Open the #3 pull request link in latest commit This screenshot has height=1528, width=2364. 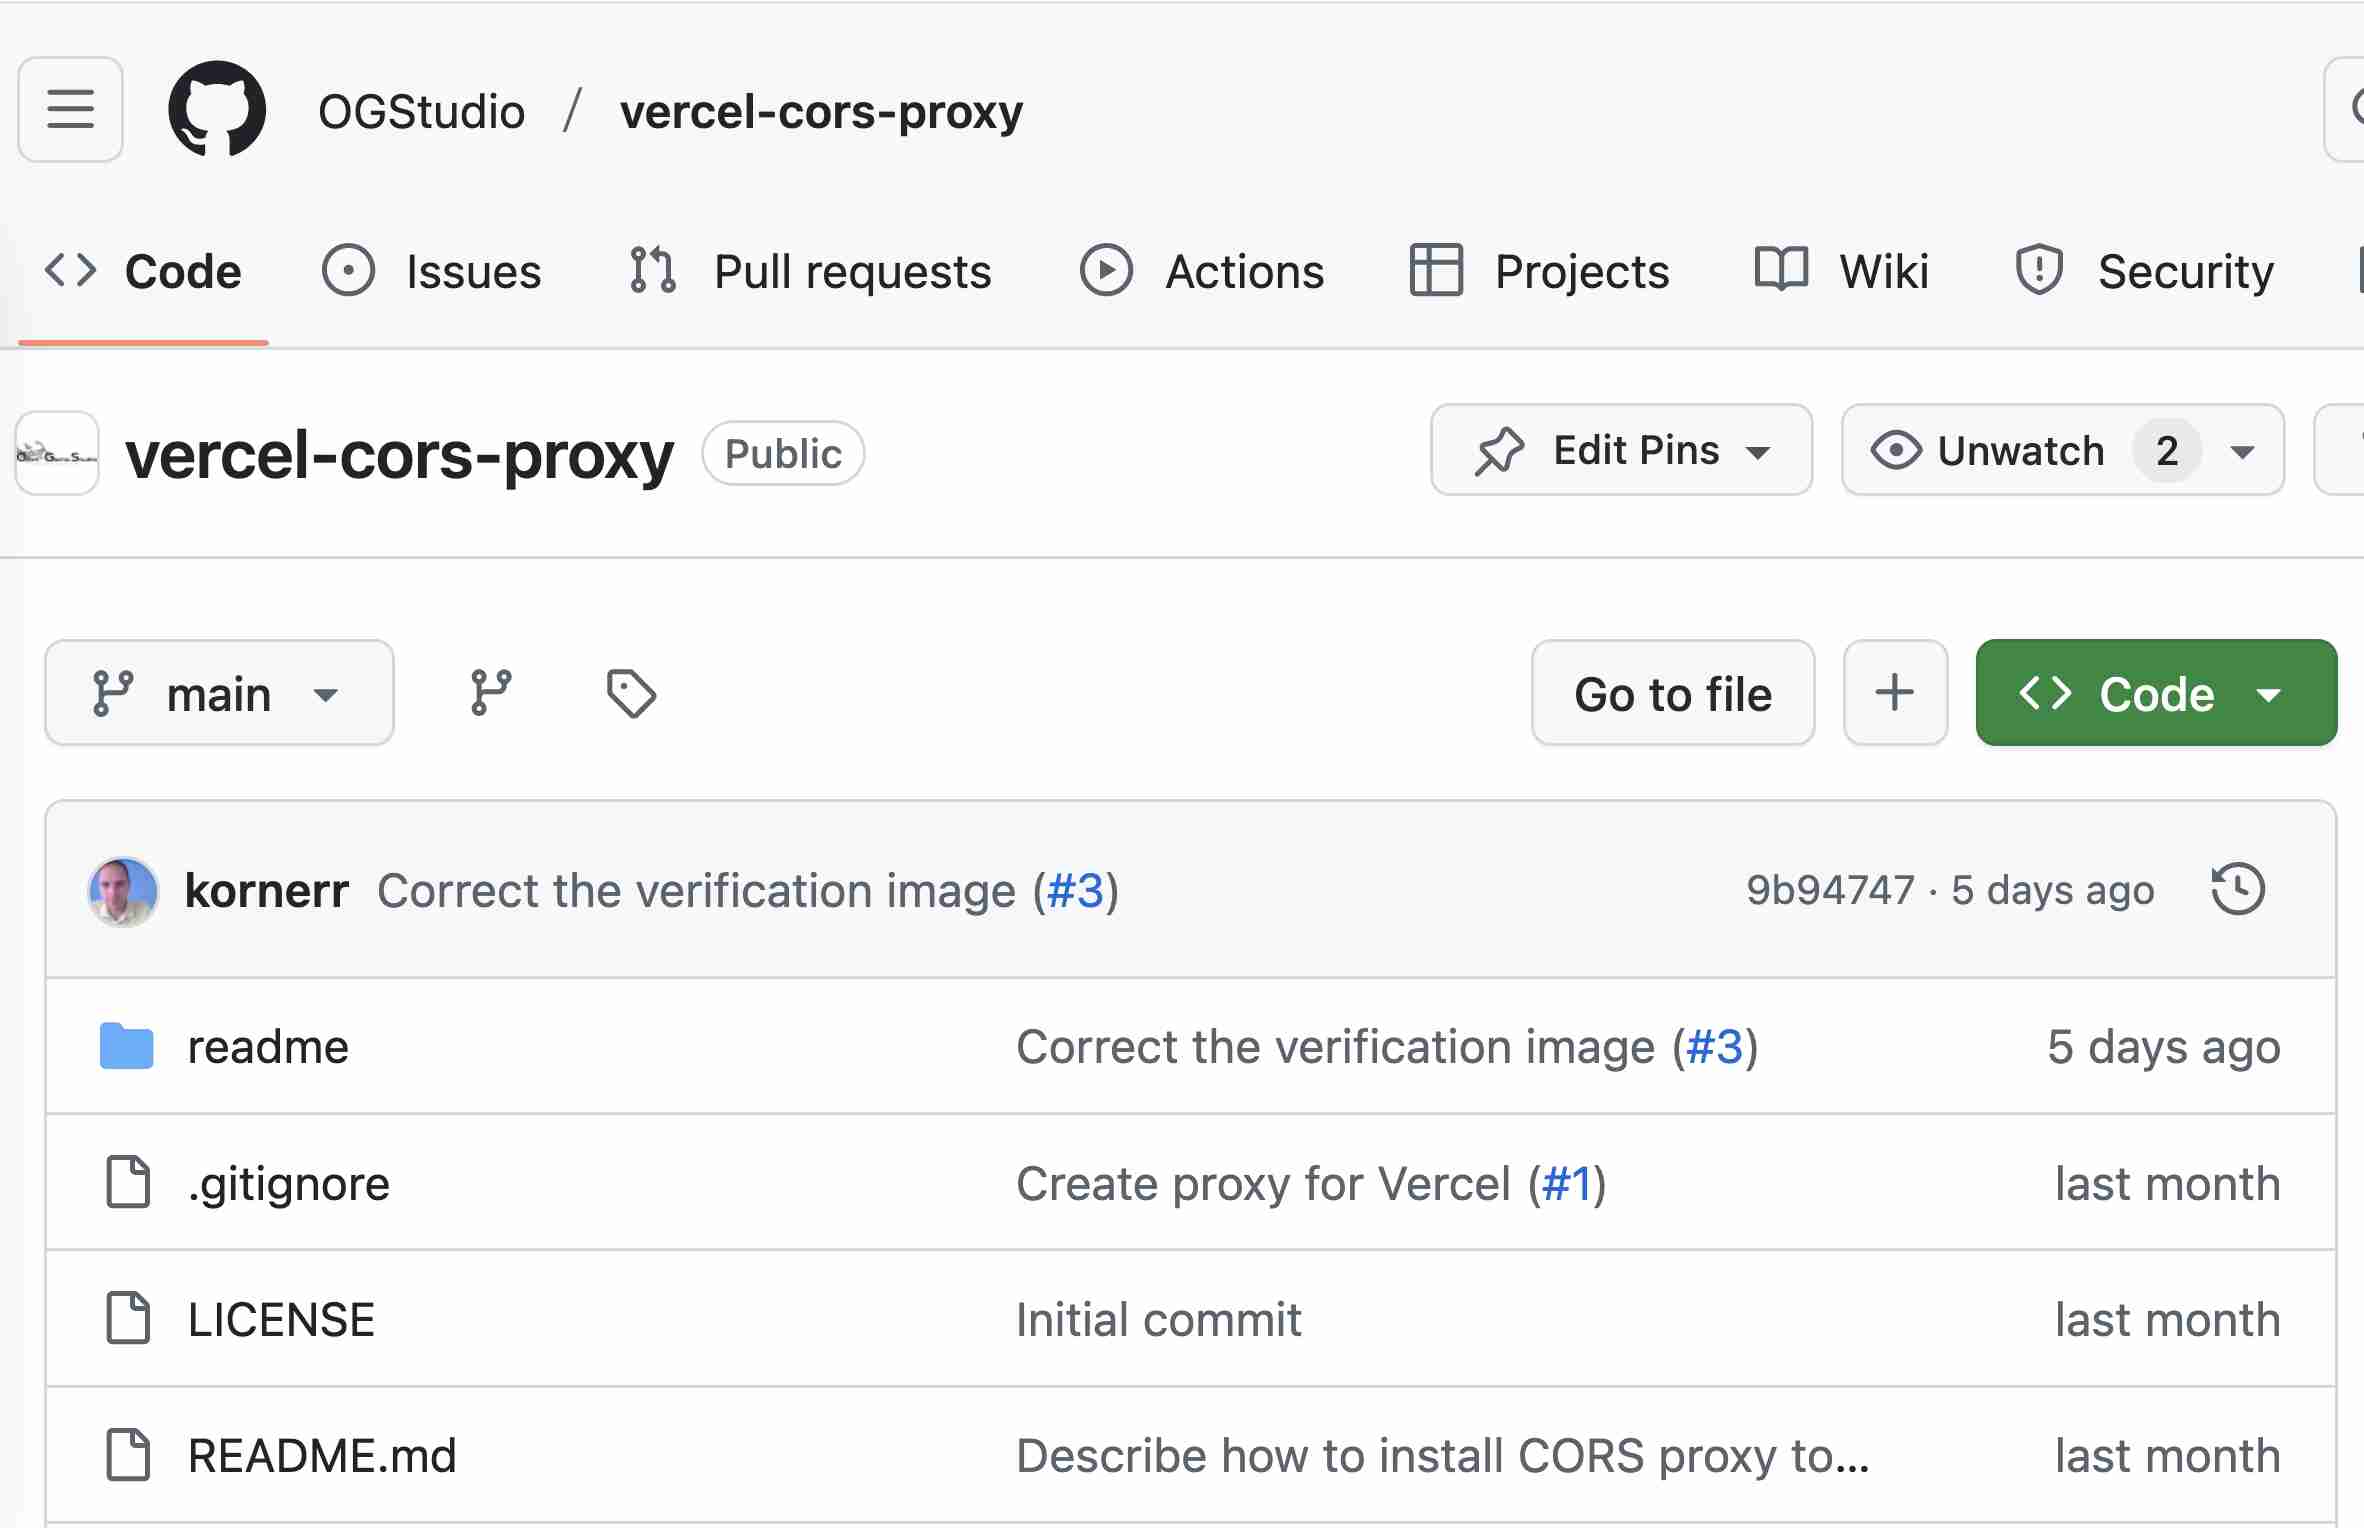(x=1075, y=890)
